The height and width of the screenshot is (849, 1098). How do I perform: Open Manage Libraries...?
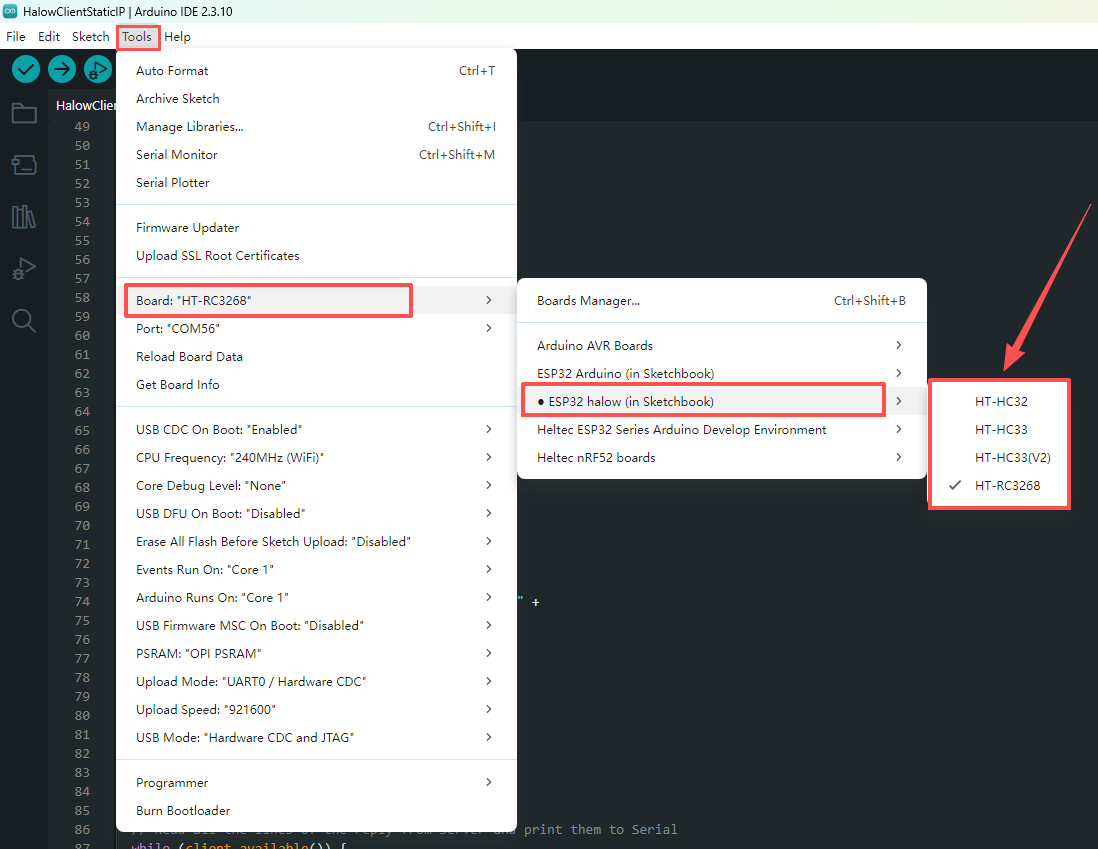[317, 127]
